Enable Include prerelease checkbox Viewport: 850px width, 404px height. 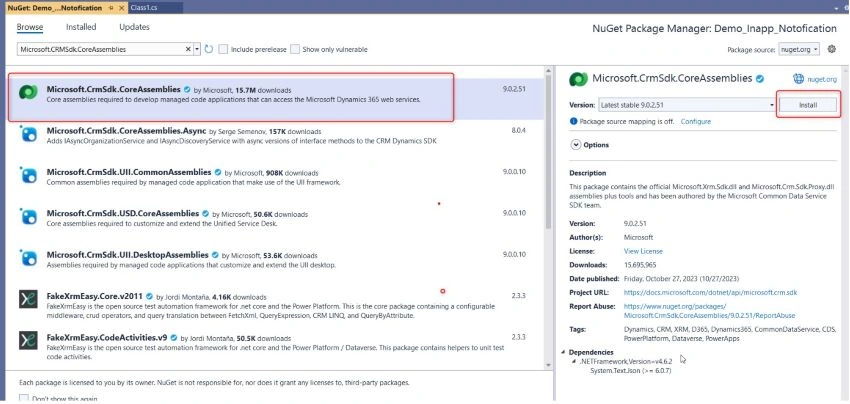point(223,49)
